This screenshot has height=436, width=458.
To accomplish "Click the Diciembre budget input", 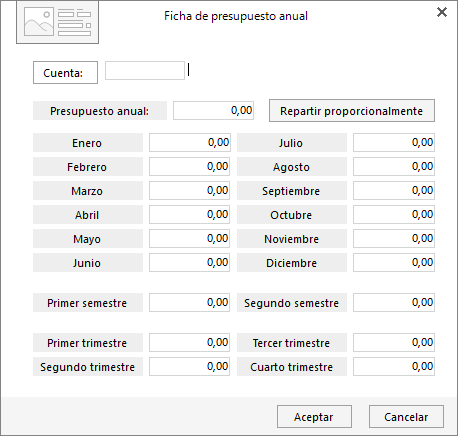I will click(394, 262).
